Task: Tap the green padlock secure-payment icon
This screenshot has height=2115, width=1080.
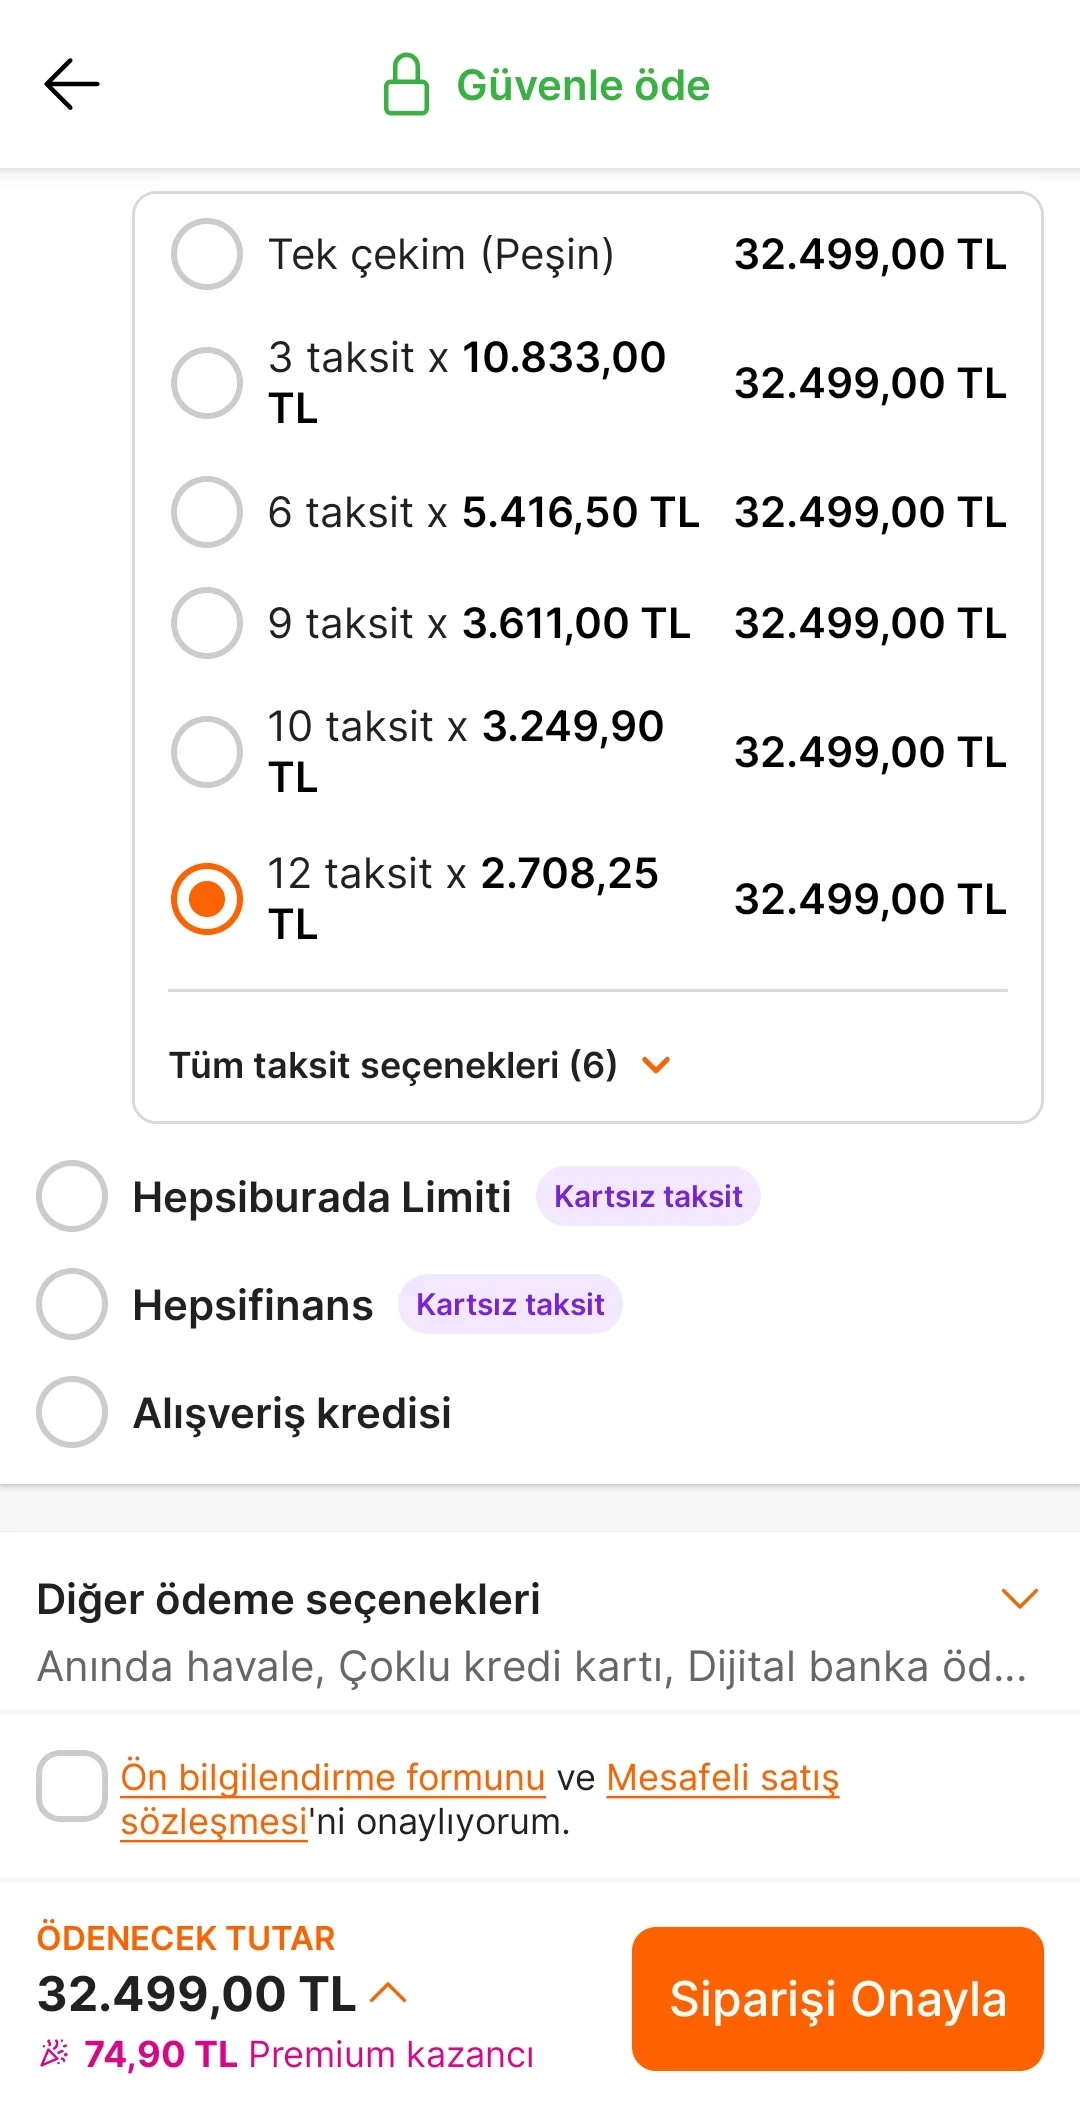Action: point(406,85)
